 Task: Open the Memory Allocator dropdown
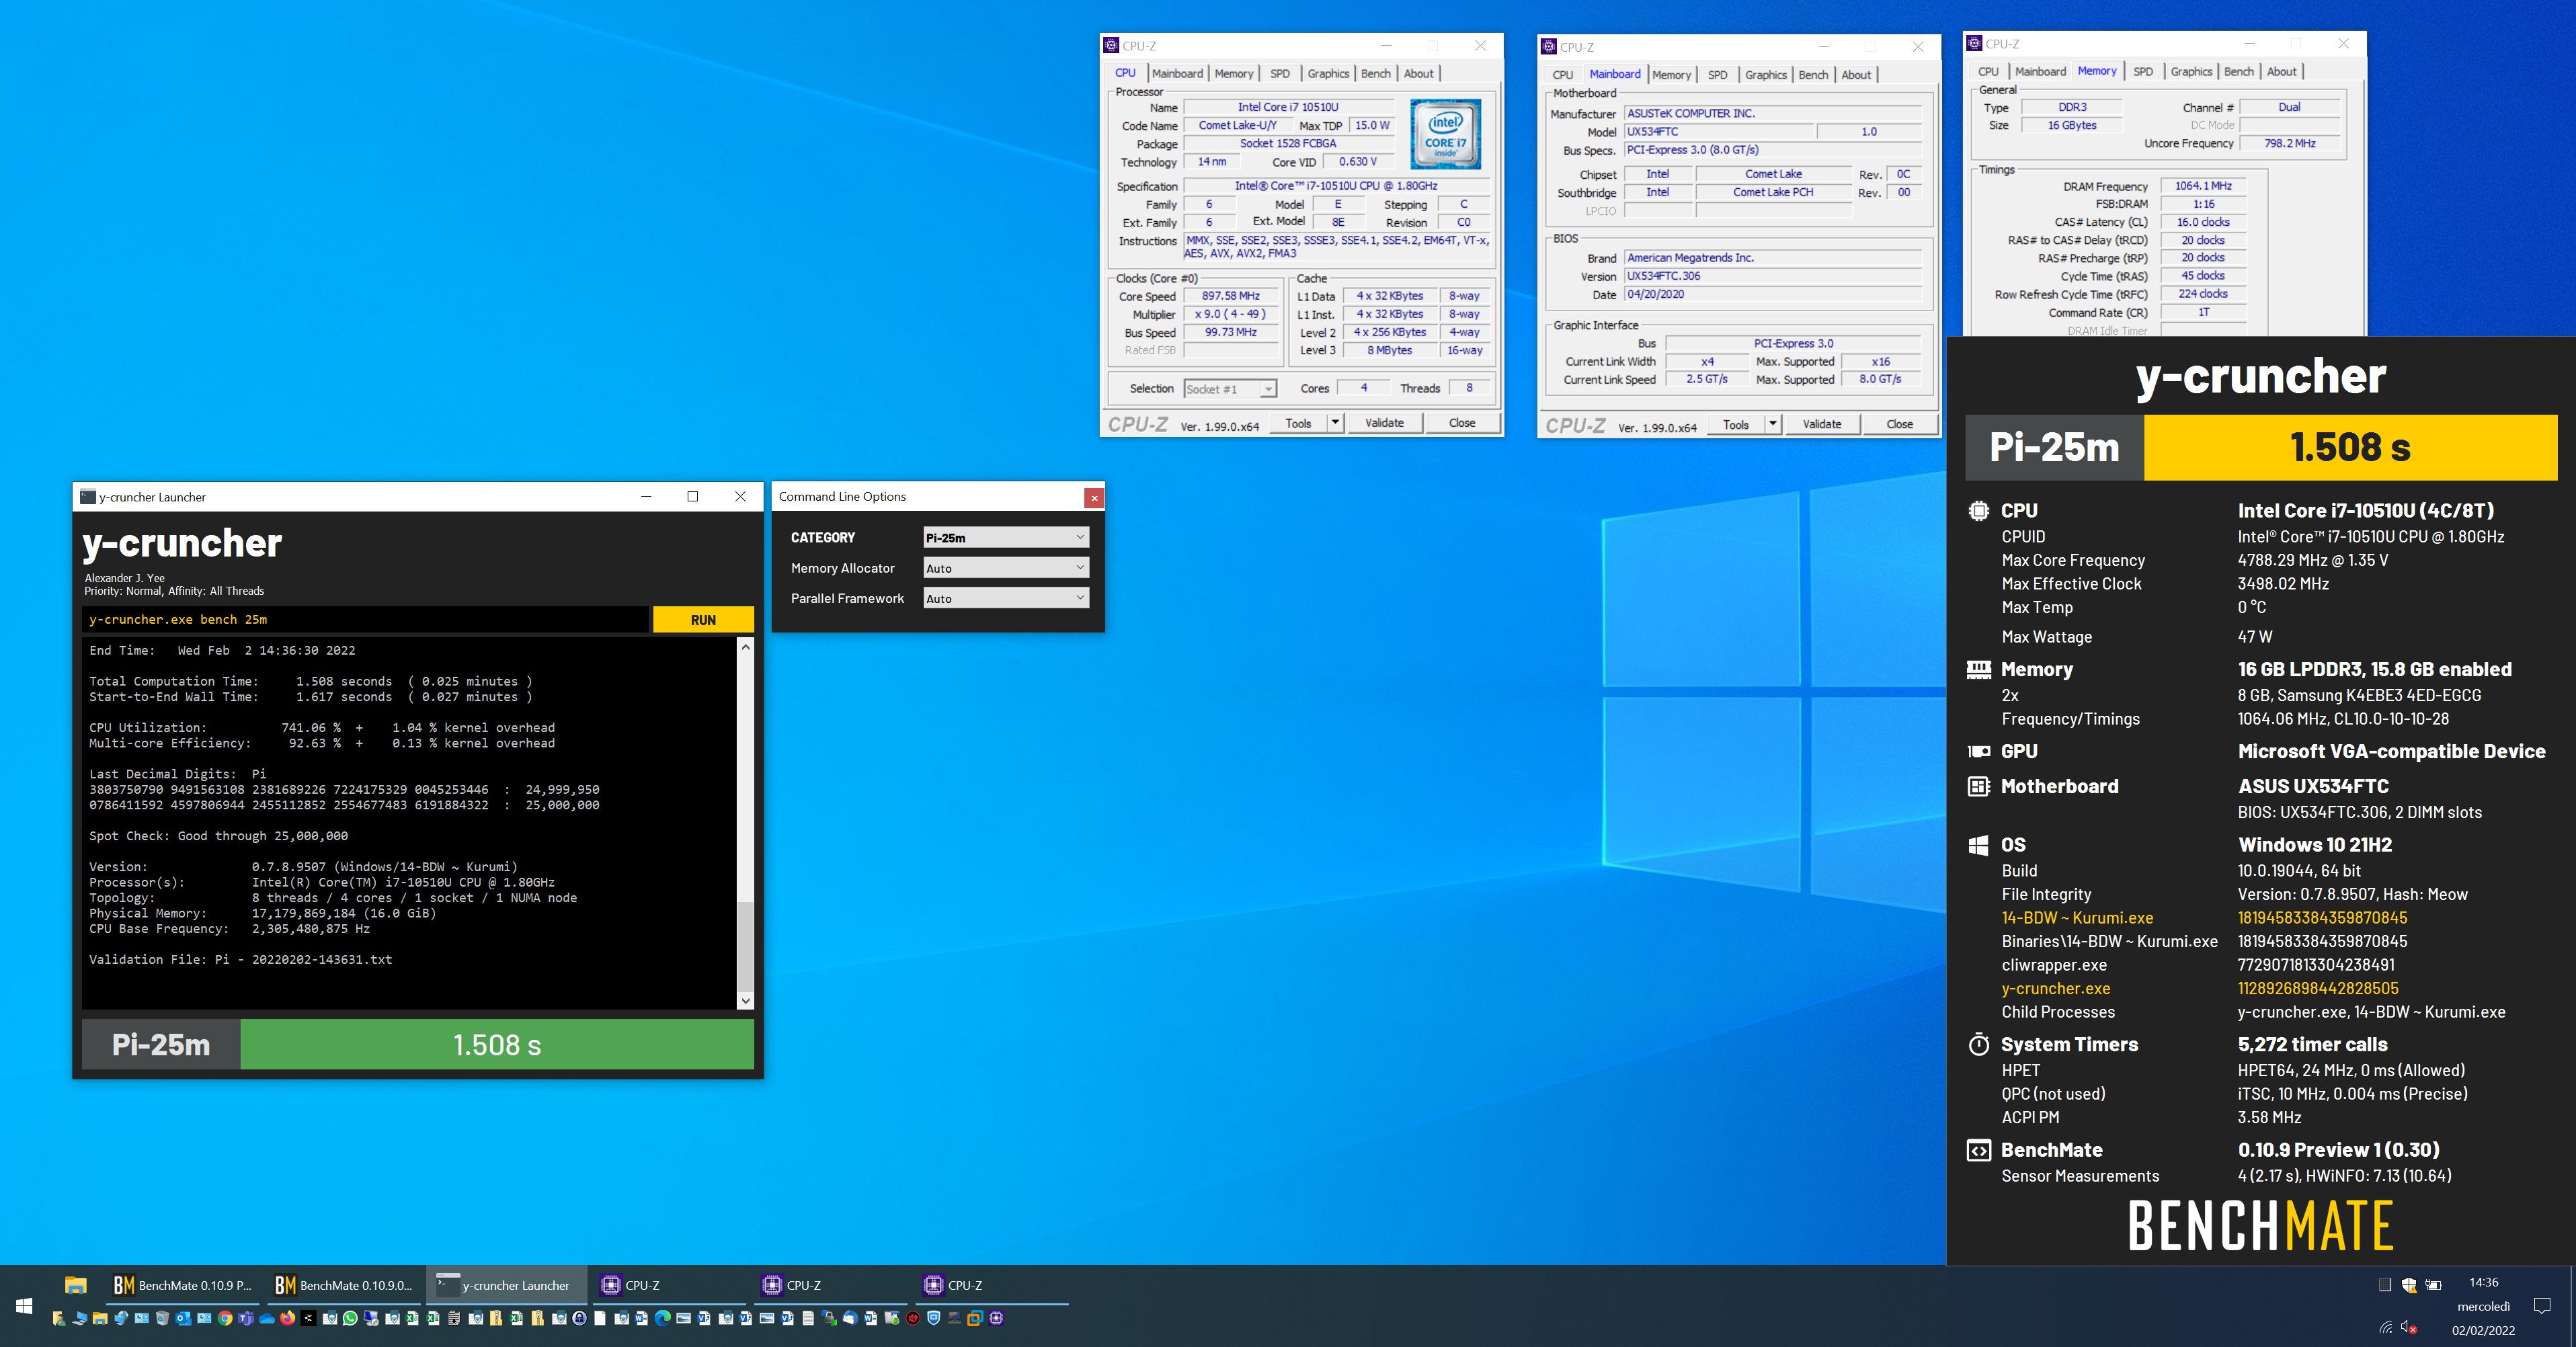[x=1005, y=568]
